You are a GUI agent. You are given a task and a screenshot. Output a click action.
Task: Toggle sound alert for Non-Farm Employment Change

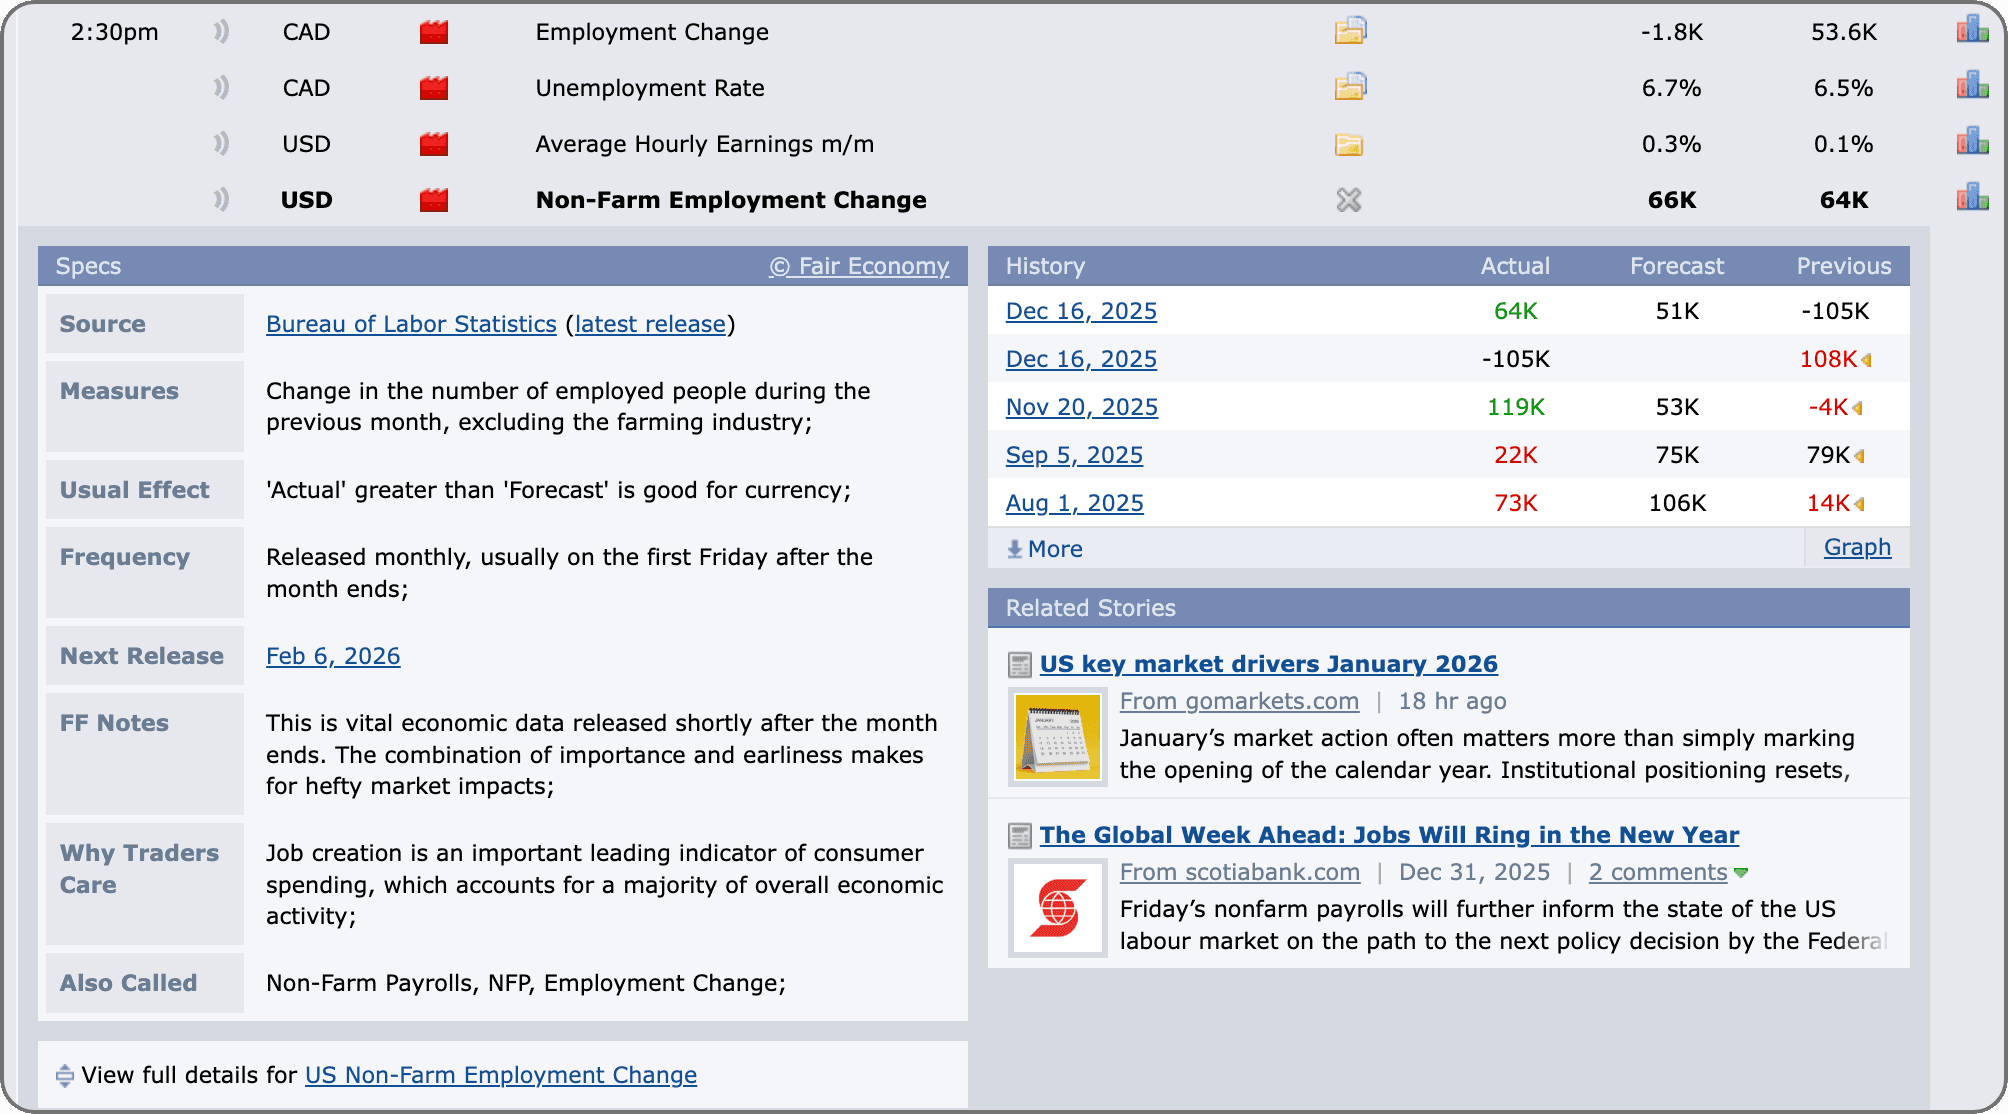tap(221, 200)
